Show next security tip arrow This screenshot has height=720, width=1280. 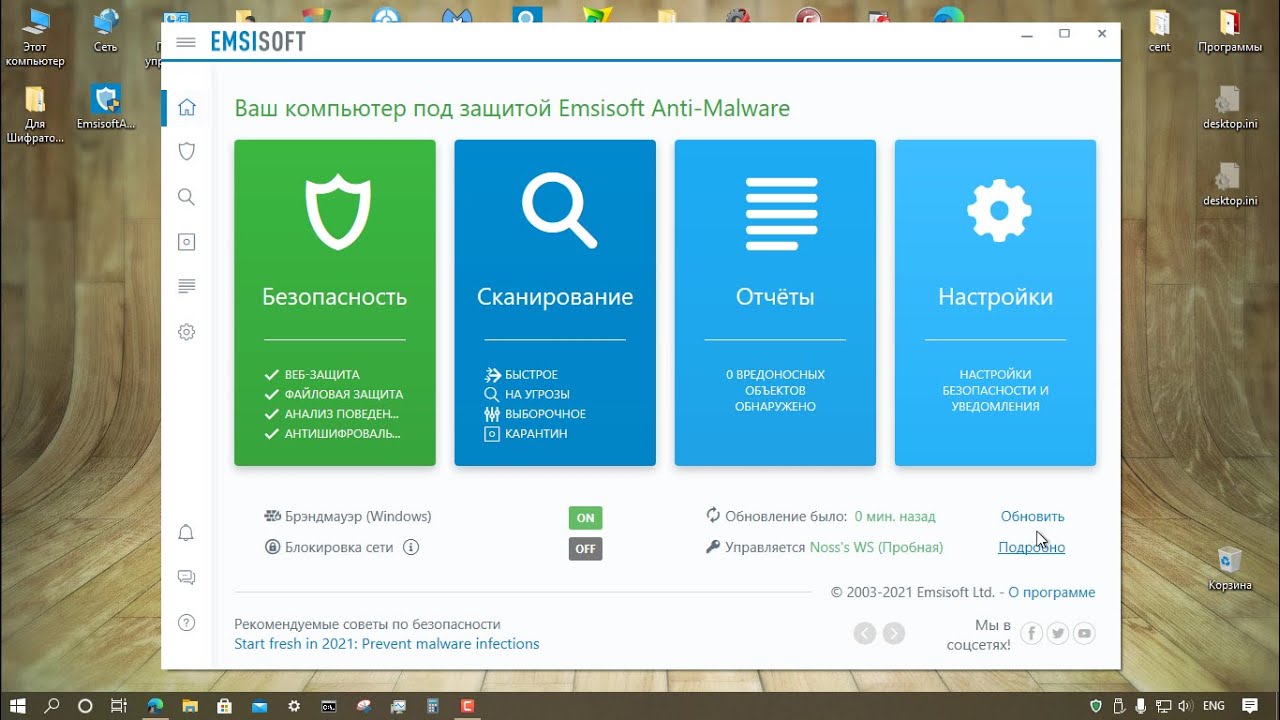(894, 633)
